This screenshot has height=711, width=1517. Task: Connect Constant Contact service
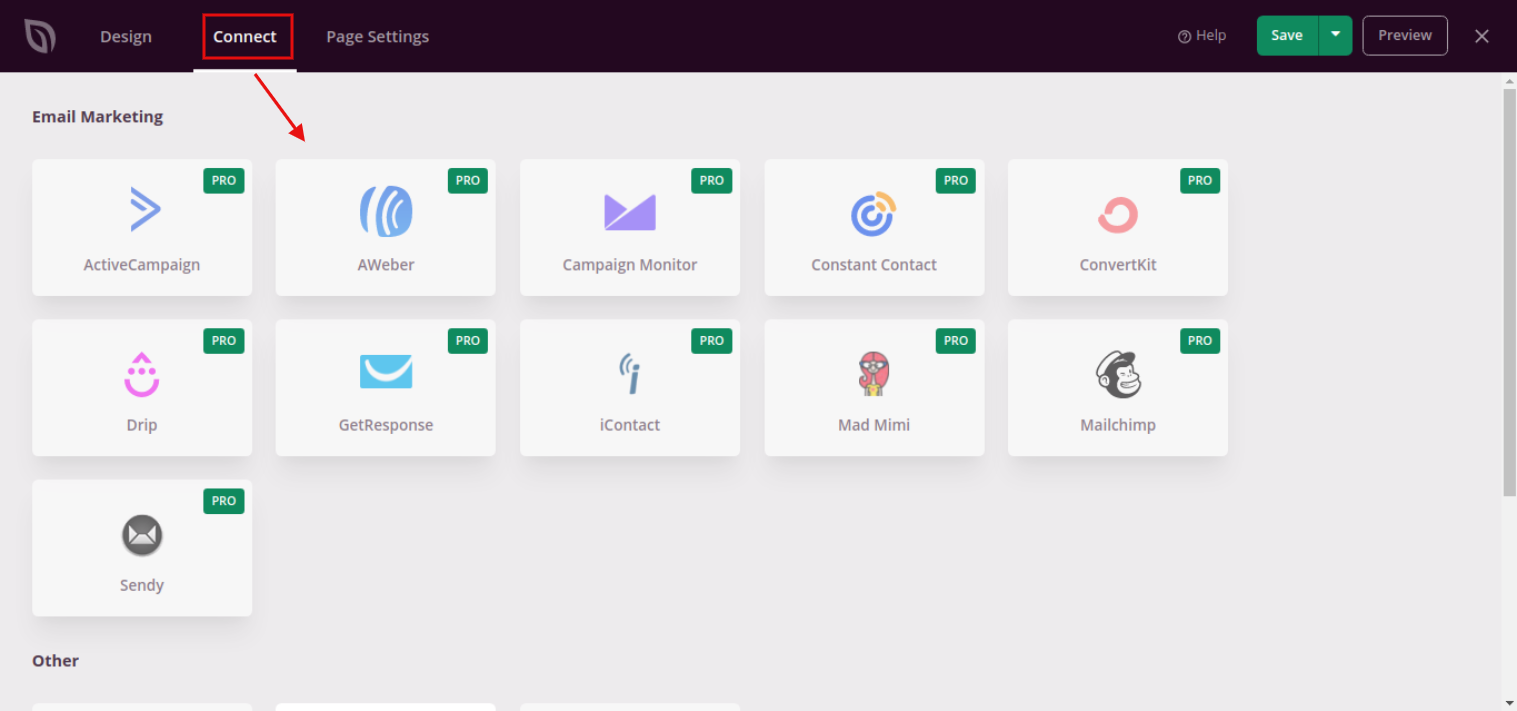tap(873, 227)
